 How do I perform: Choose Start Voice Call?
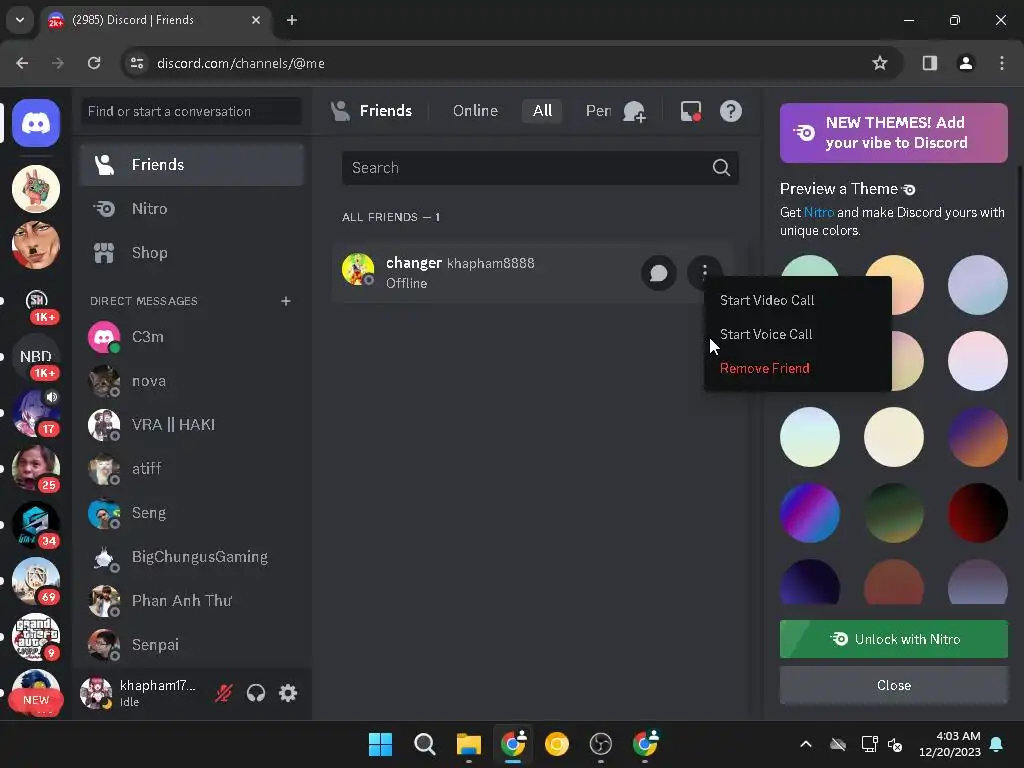coord(797,334)
